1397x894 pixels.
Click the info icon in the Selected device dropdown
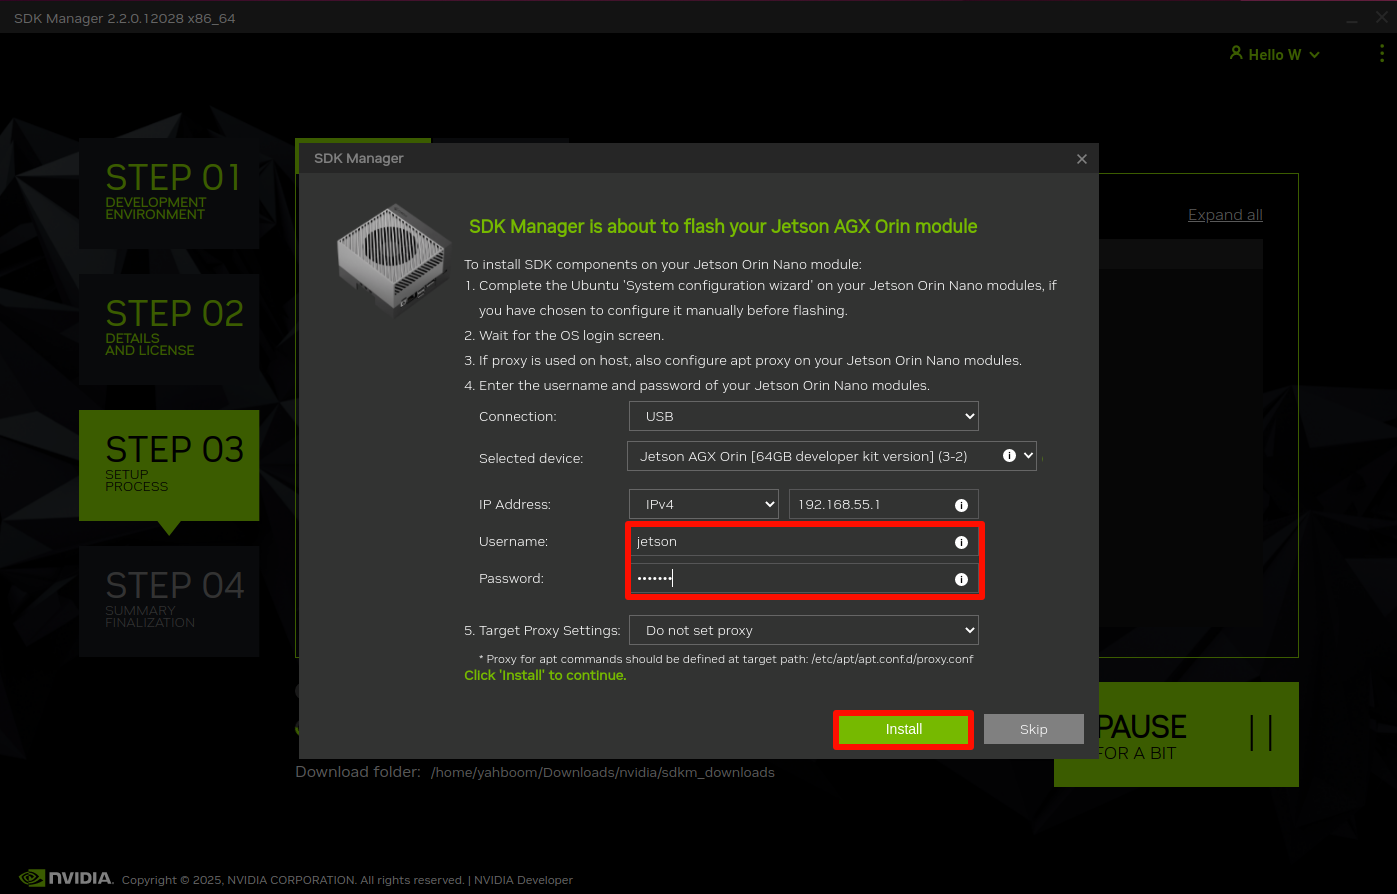(1009, 455)
